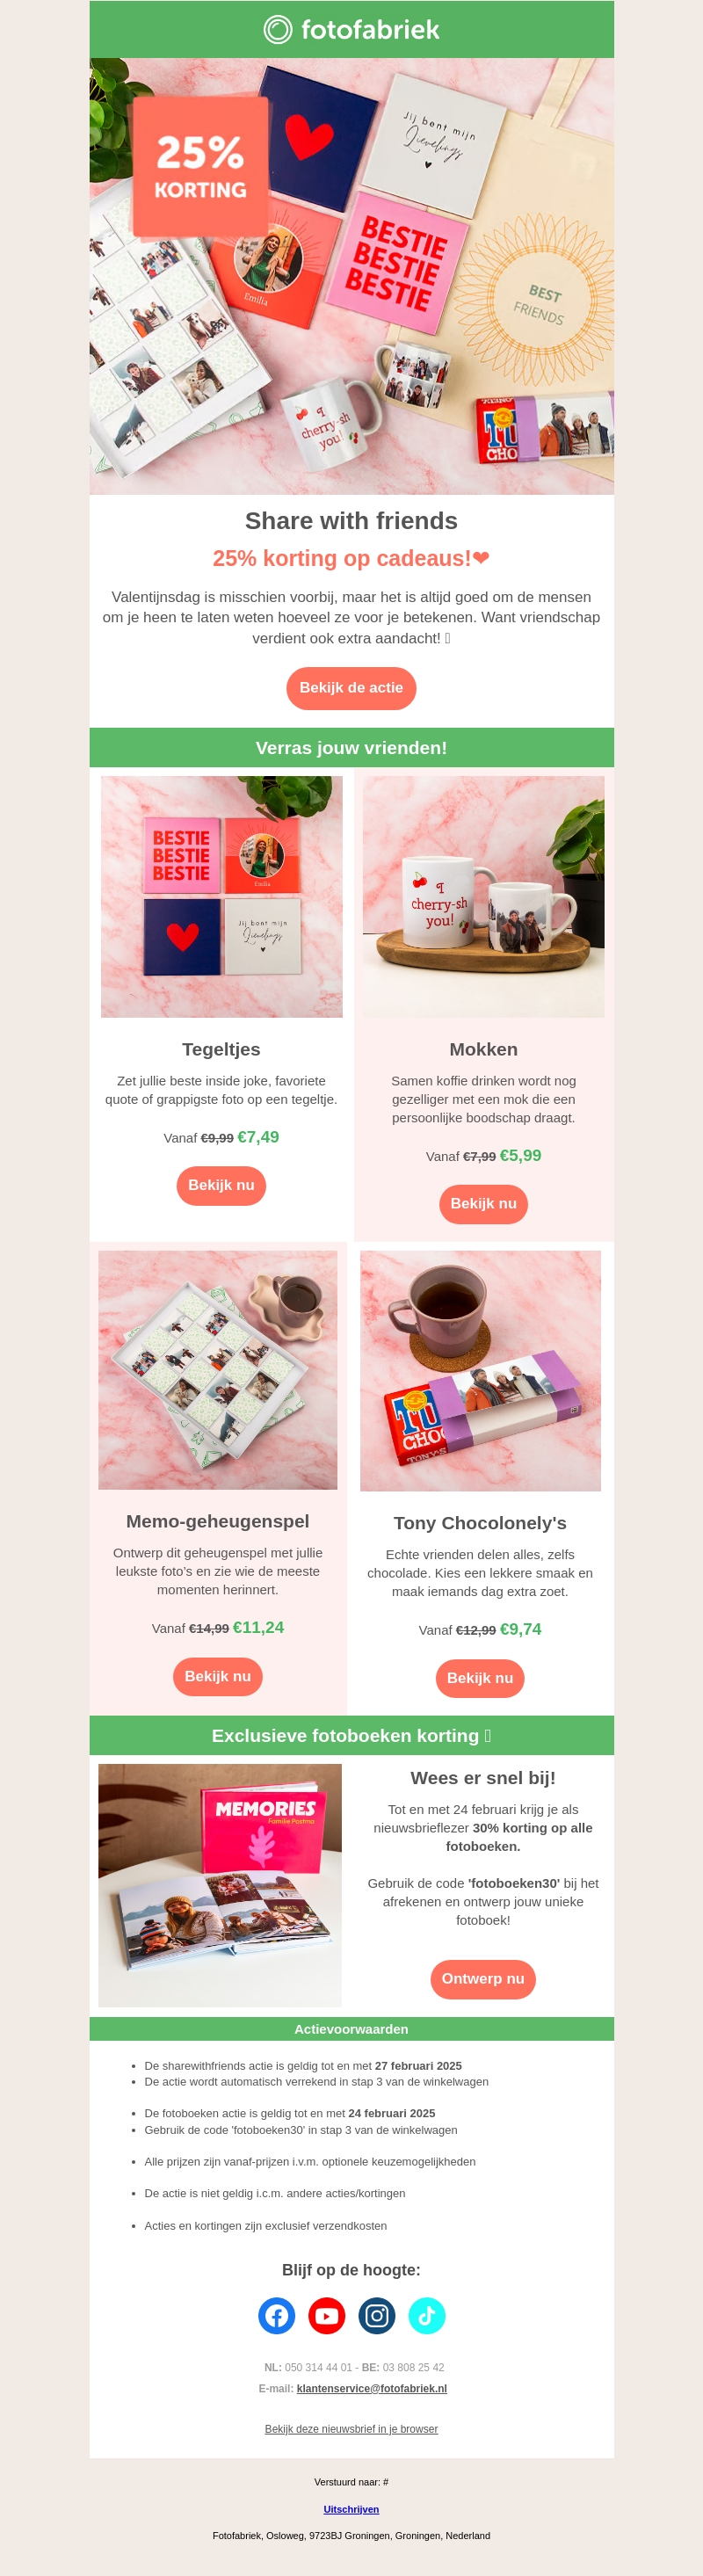Open the Tony Chocolonely's chocolate bar image

pos(480,1371)
